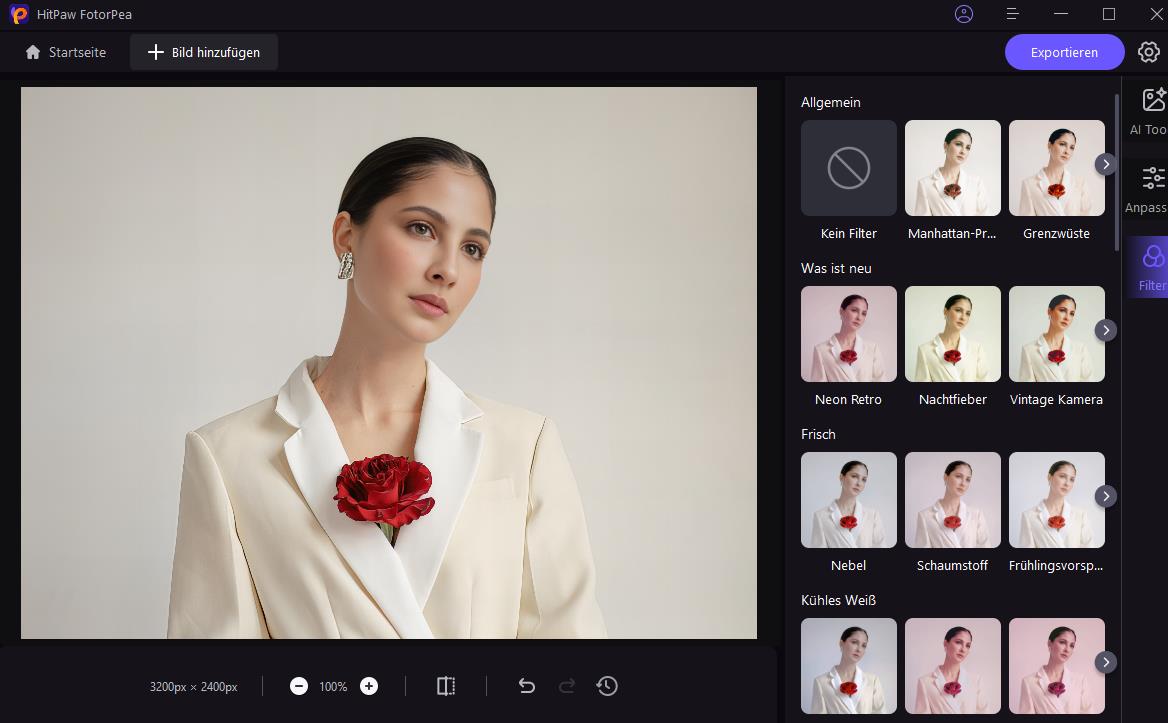The image size is (1168, 723).
Task: Click the Was ist neu heading
Action: [836, 268]
